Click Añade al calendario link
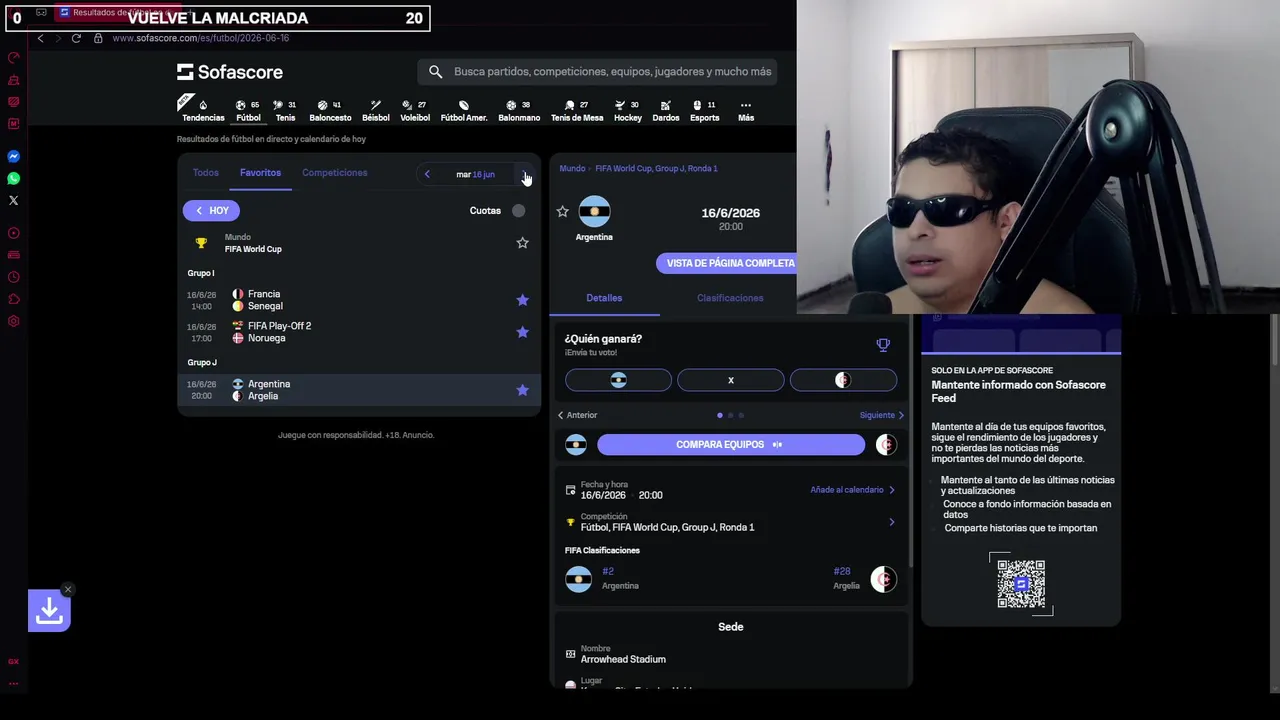 tap(852, 490)
